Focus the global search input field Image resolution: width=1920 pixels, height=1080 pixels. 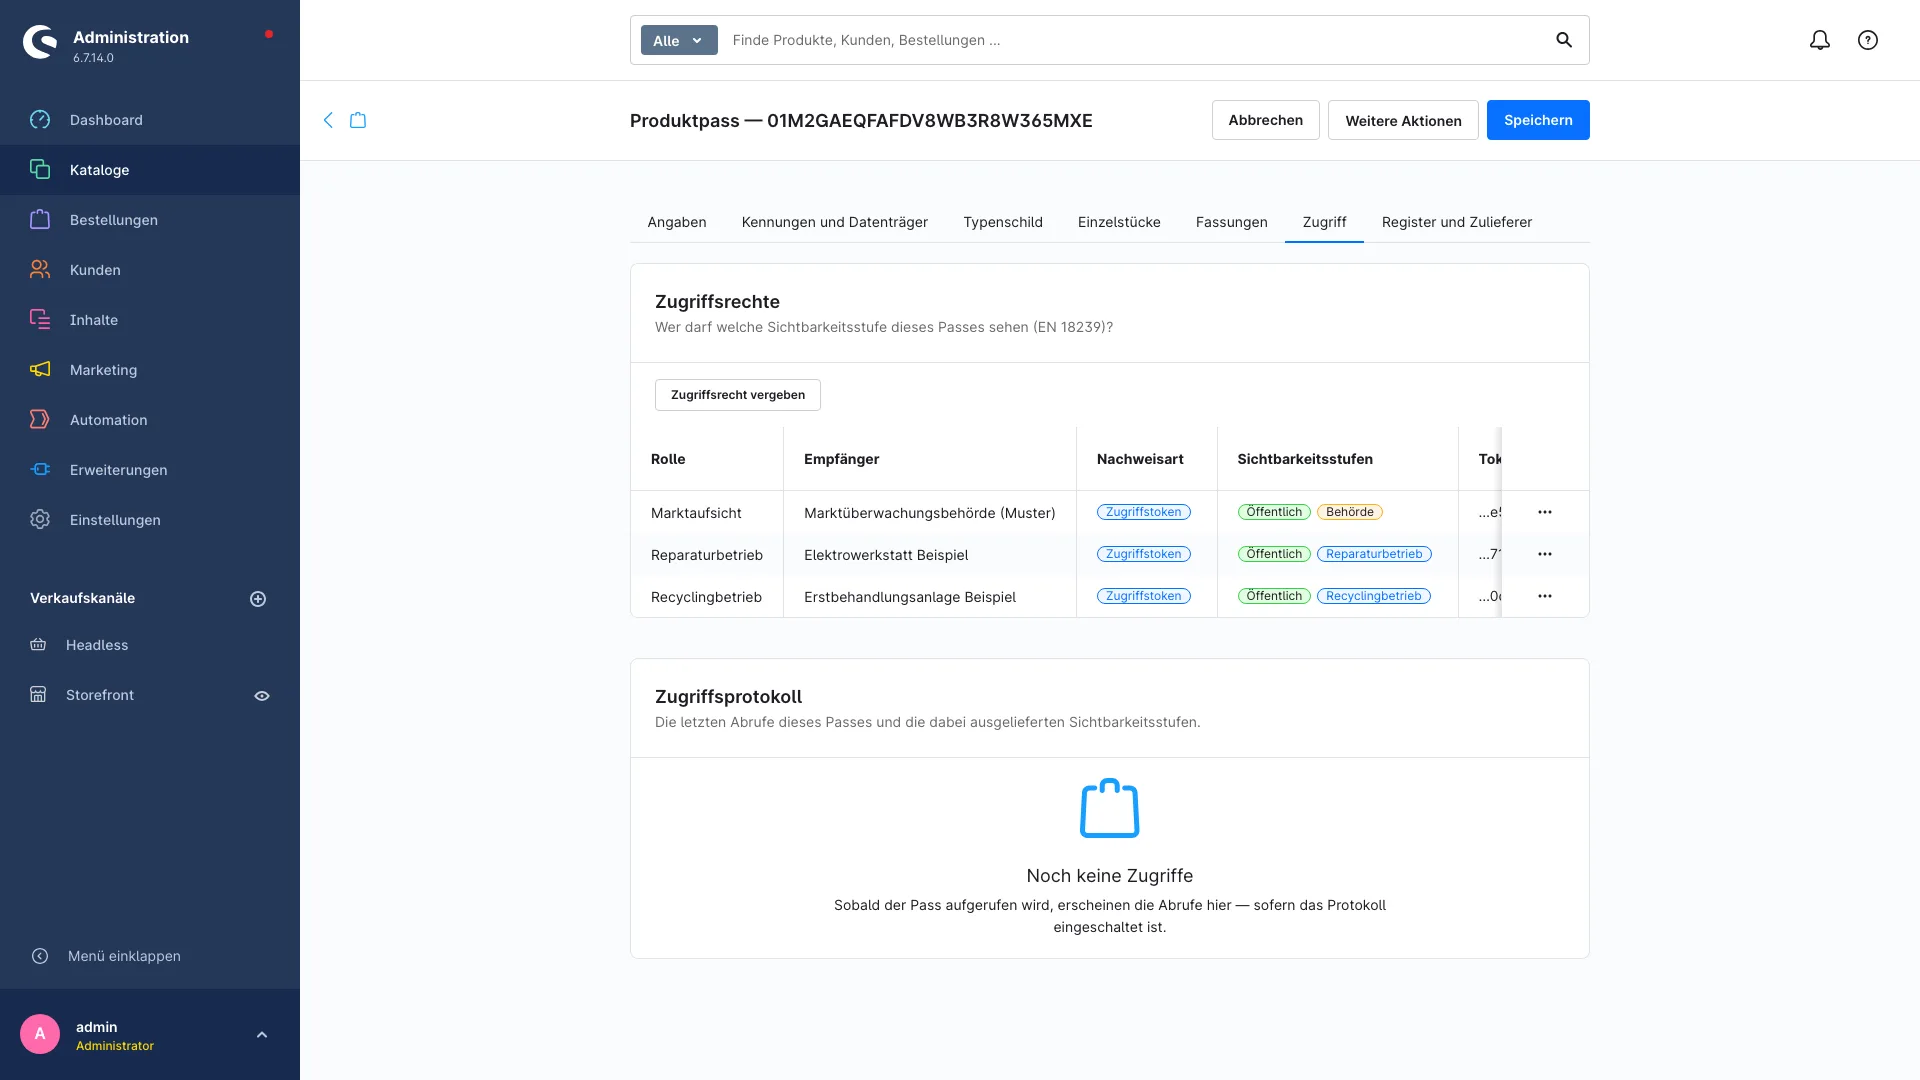(x=1135, y=40)
